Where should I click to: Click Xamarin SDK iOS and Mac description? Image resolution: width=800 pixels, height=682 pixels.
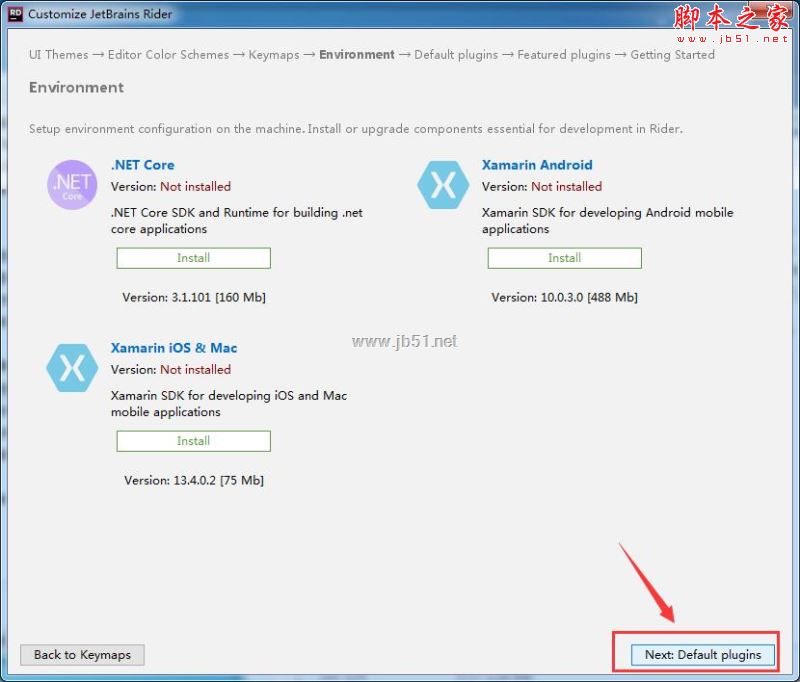coord(229,404)
